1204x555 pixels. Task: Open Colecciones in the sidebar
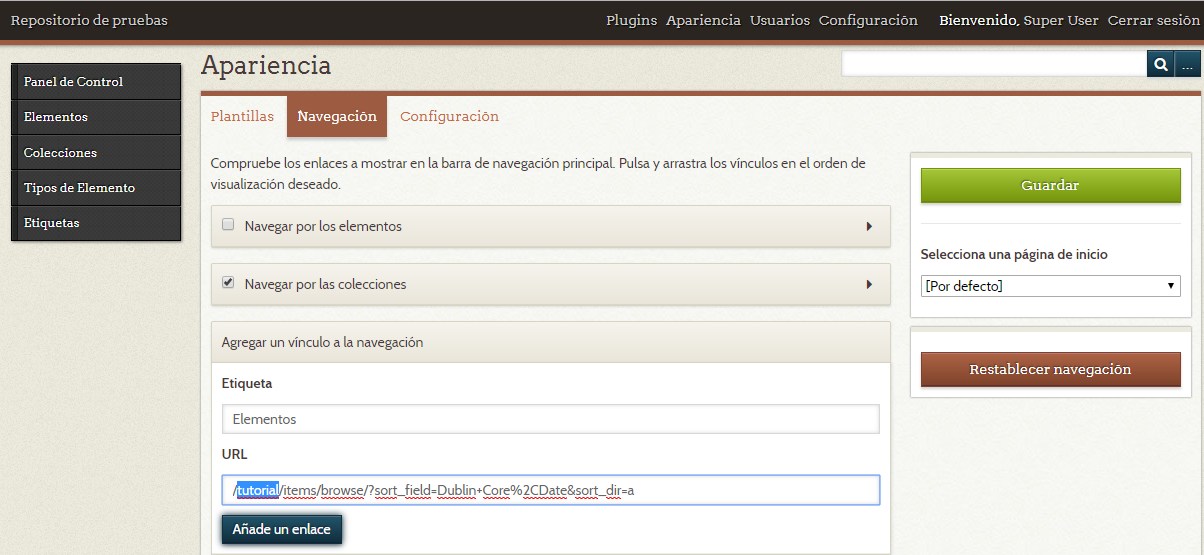(x=60, y=153)
